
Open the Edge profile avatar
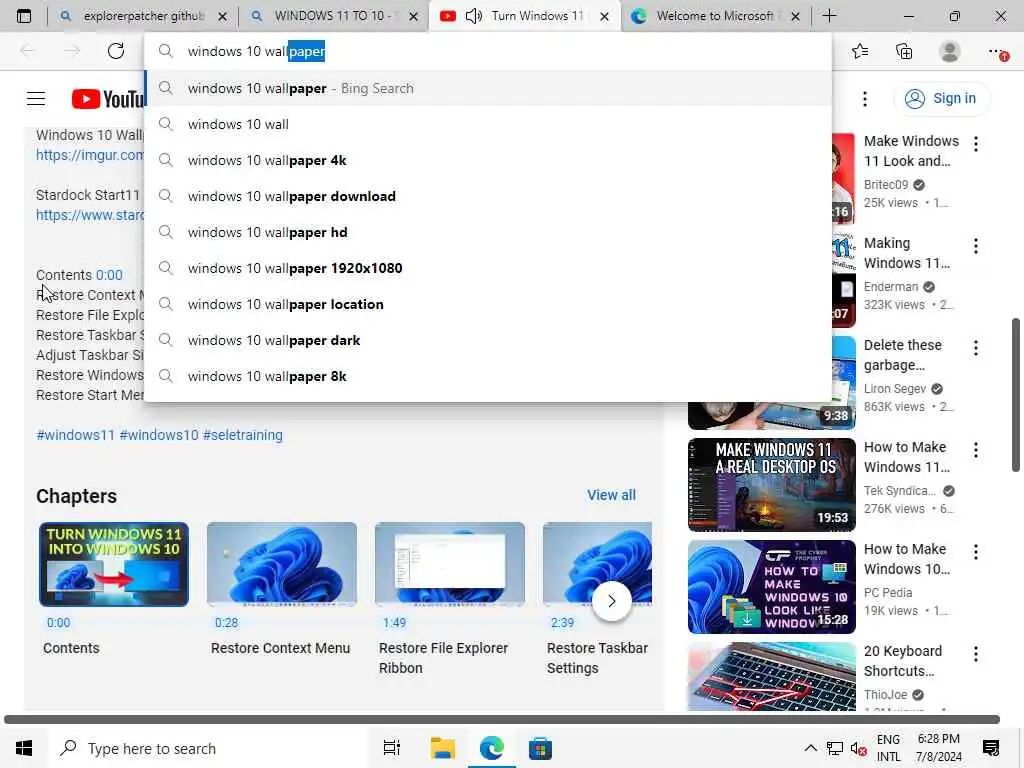click(950, 51)
